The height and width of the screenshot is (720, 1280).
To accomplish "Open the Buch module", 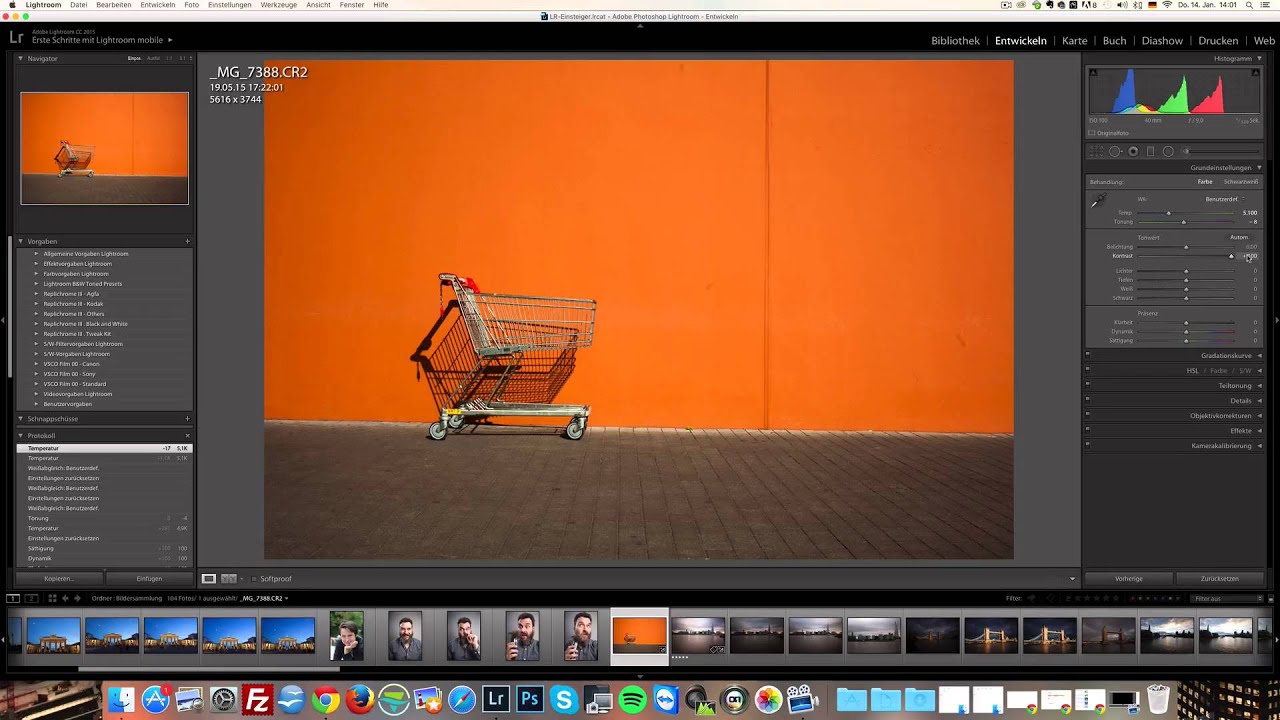I will [1114, 41].
